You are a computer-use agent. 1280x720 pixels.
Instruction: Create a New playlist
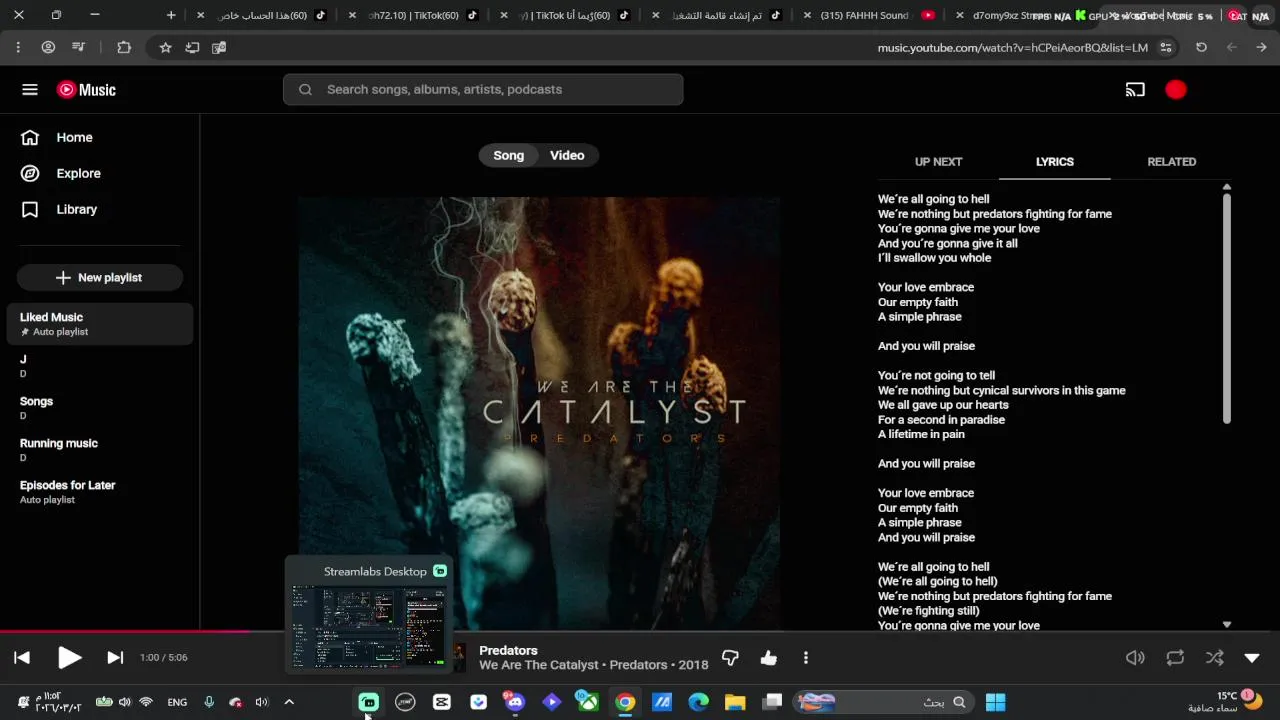99,278
